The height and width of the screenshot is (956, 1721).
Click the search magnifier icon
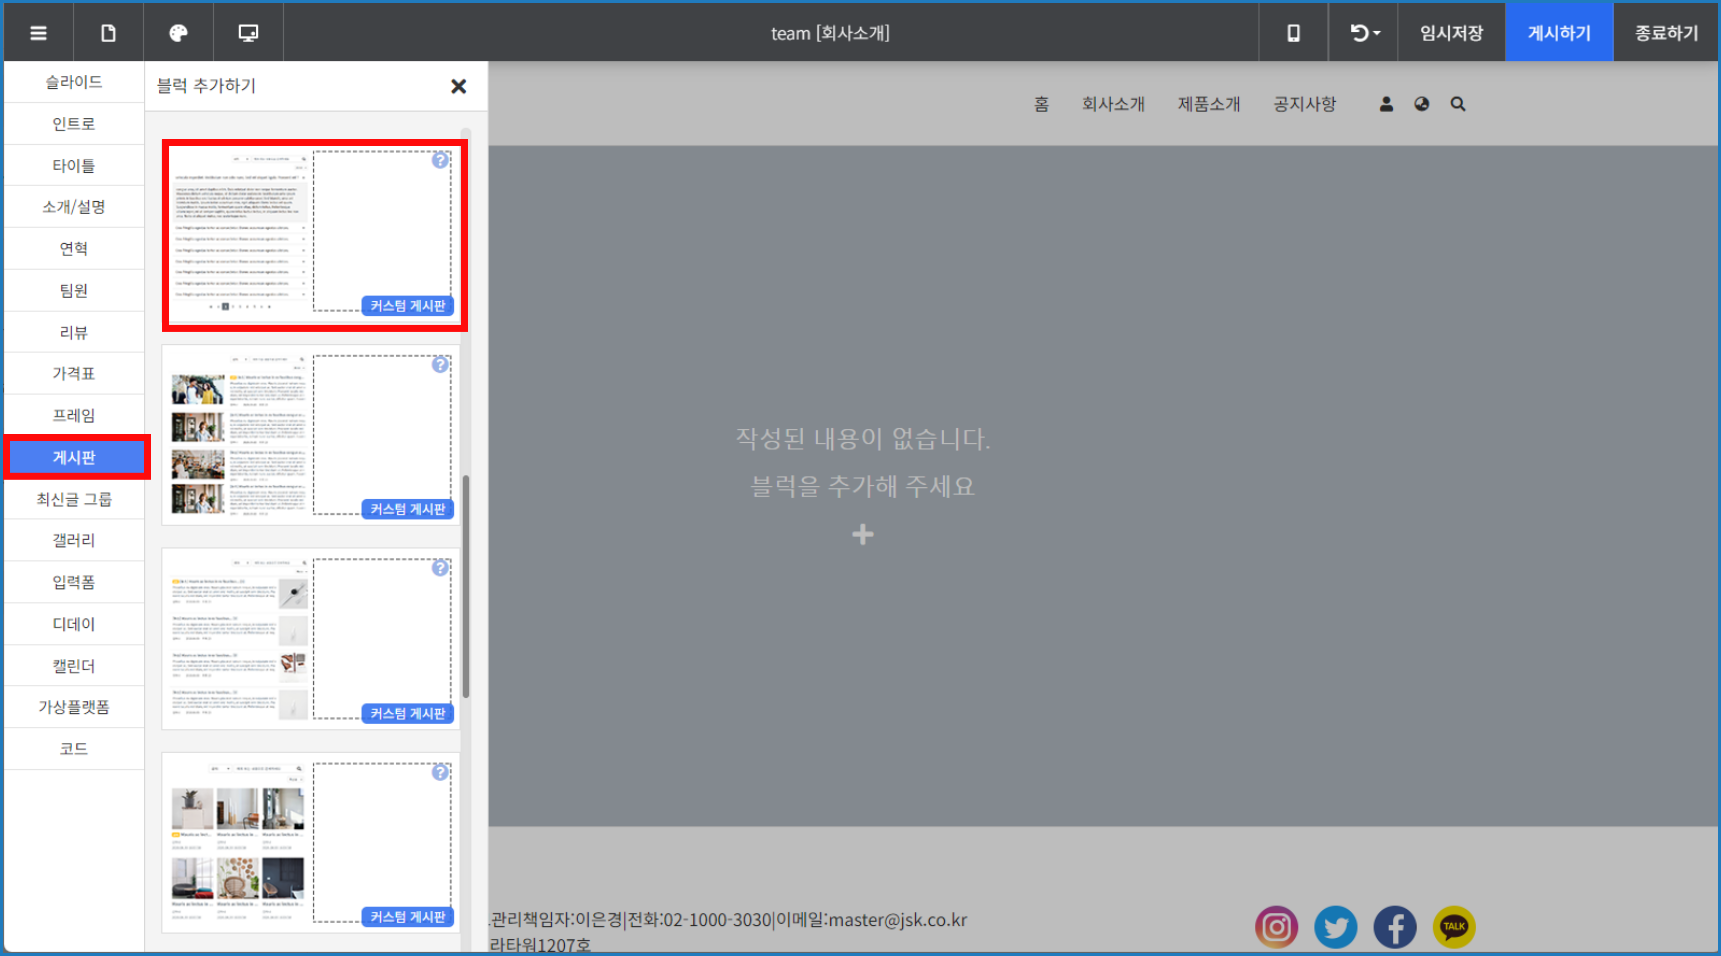(x=1458, y=104)
